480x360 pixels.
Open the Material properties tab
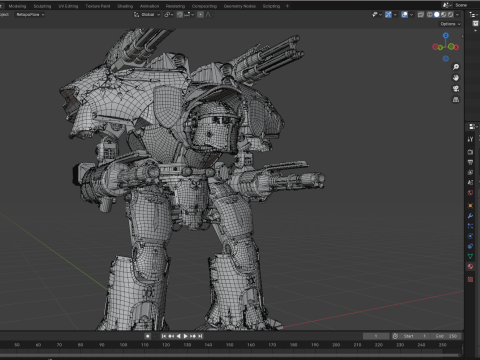click(470, 266)
